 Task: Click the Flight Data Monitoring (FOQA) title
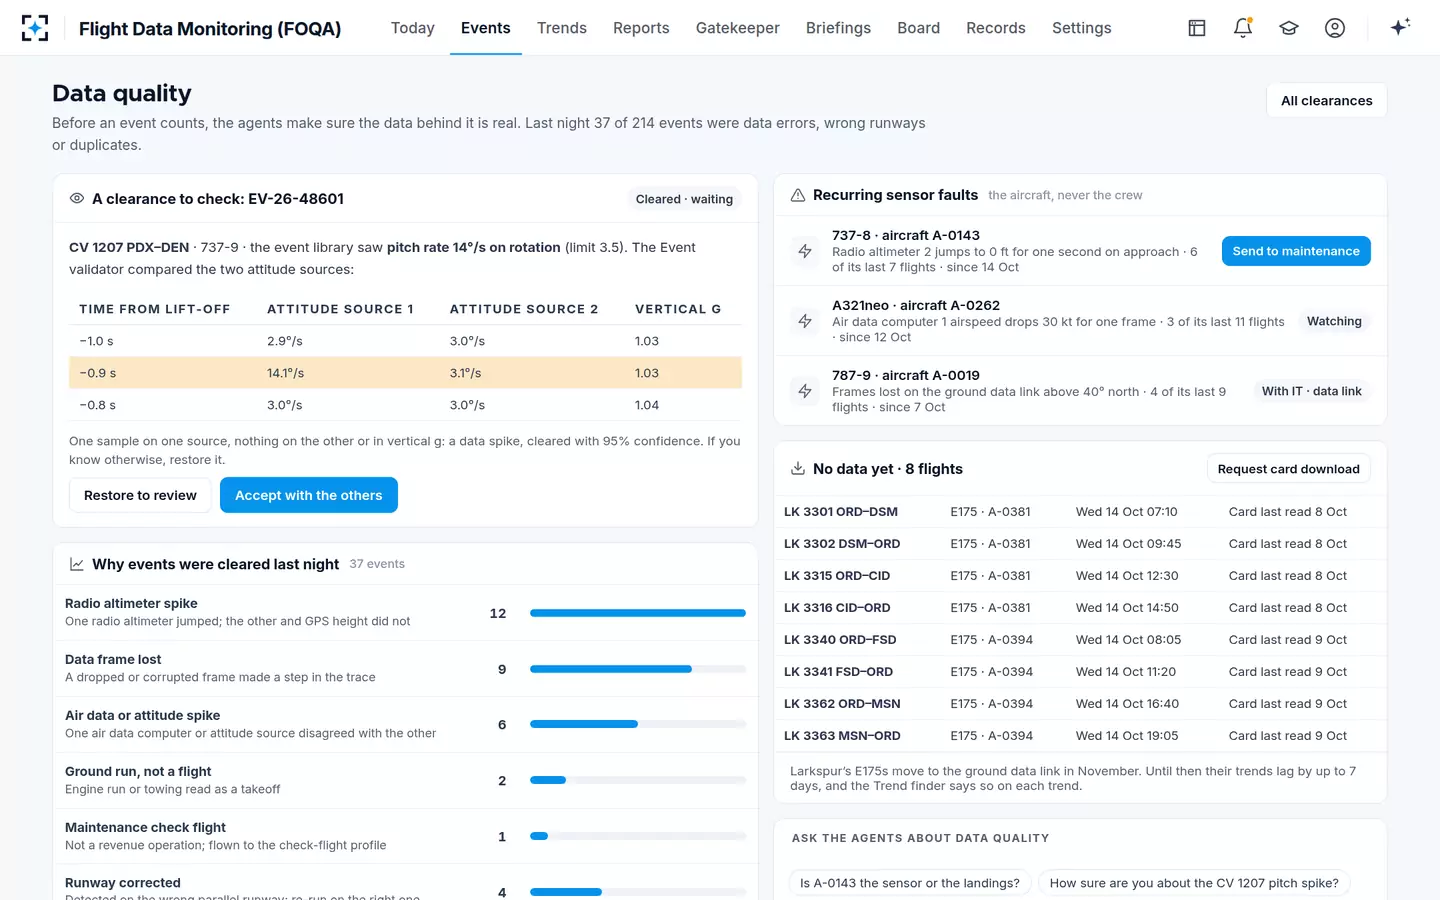(x=210, y=29)
